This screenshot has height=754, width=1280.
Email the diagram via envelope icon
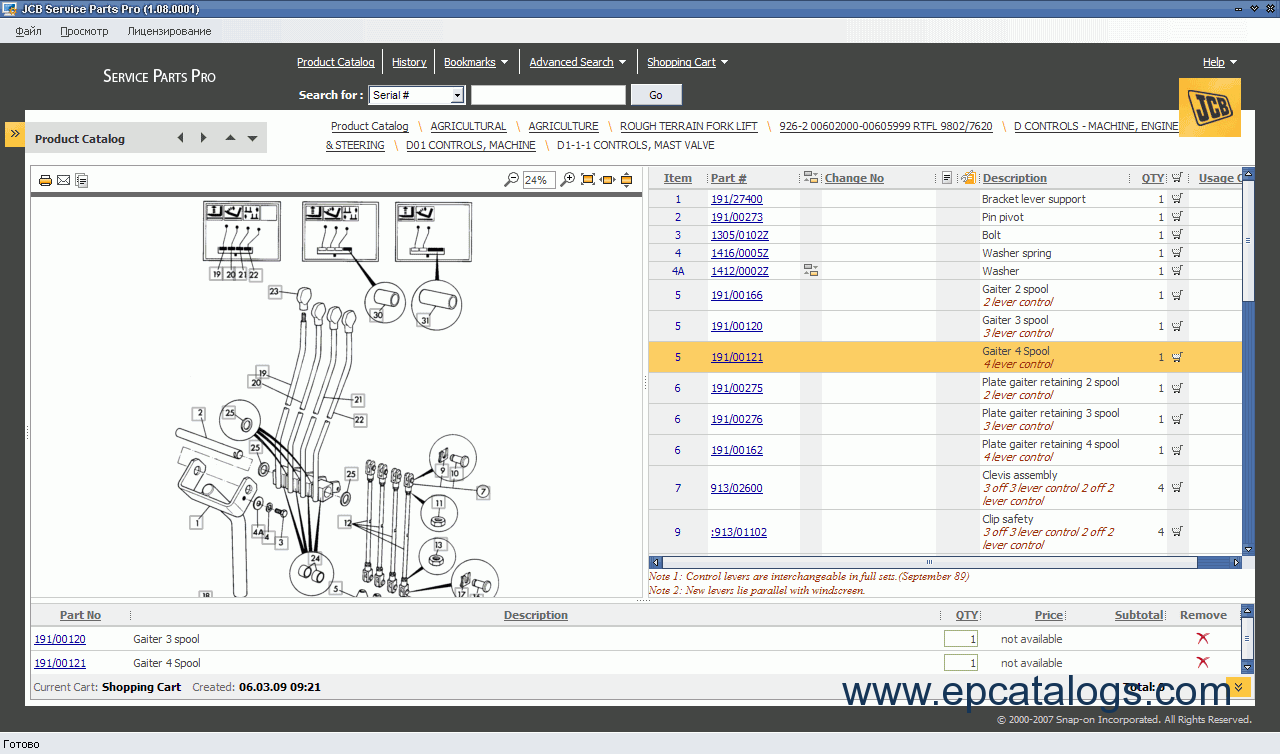pos(64,180)
